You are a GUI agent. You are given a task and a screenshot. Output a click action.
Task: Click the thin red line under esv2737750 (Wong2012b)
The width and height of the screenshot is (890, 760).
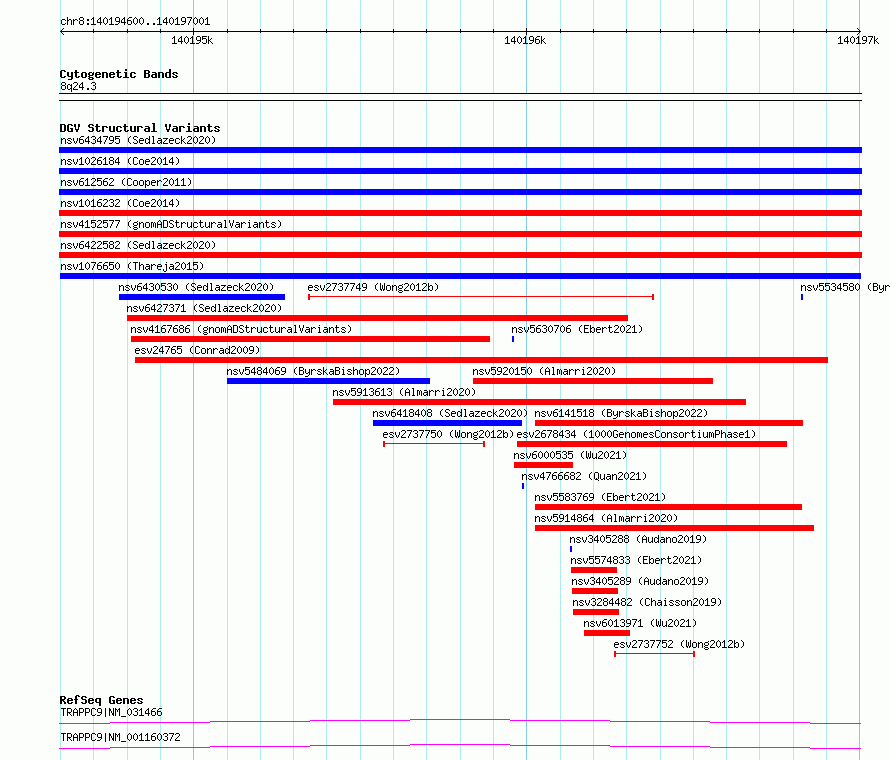(x=434, y=444)
